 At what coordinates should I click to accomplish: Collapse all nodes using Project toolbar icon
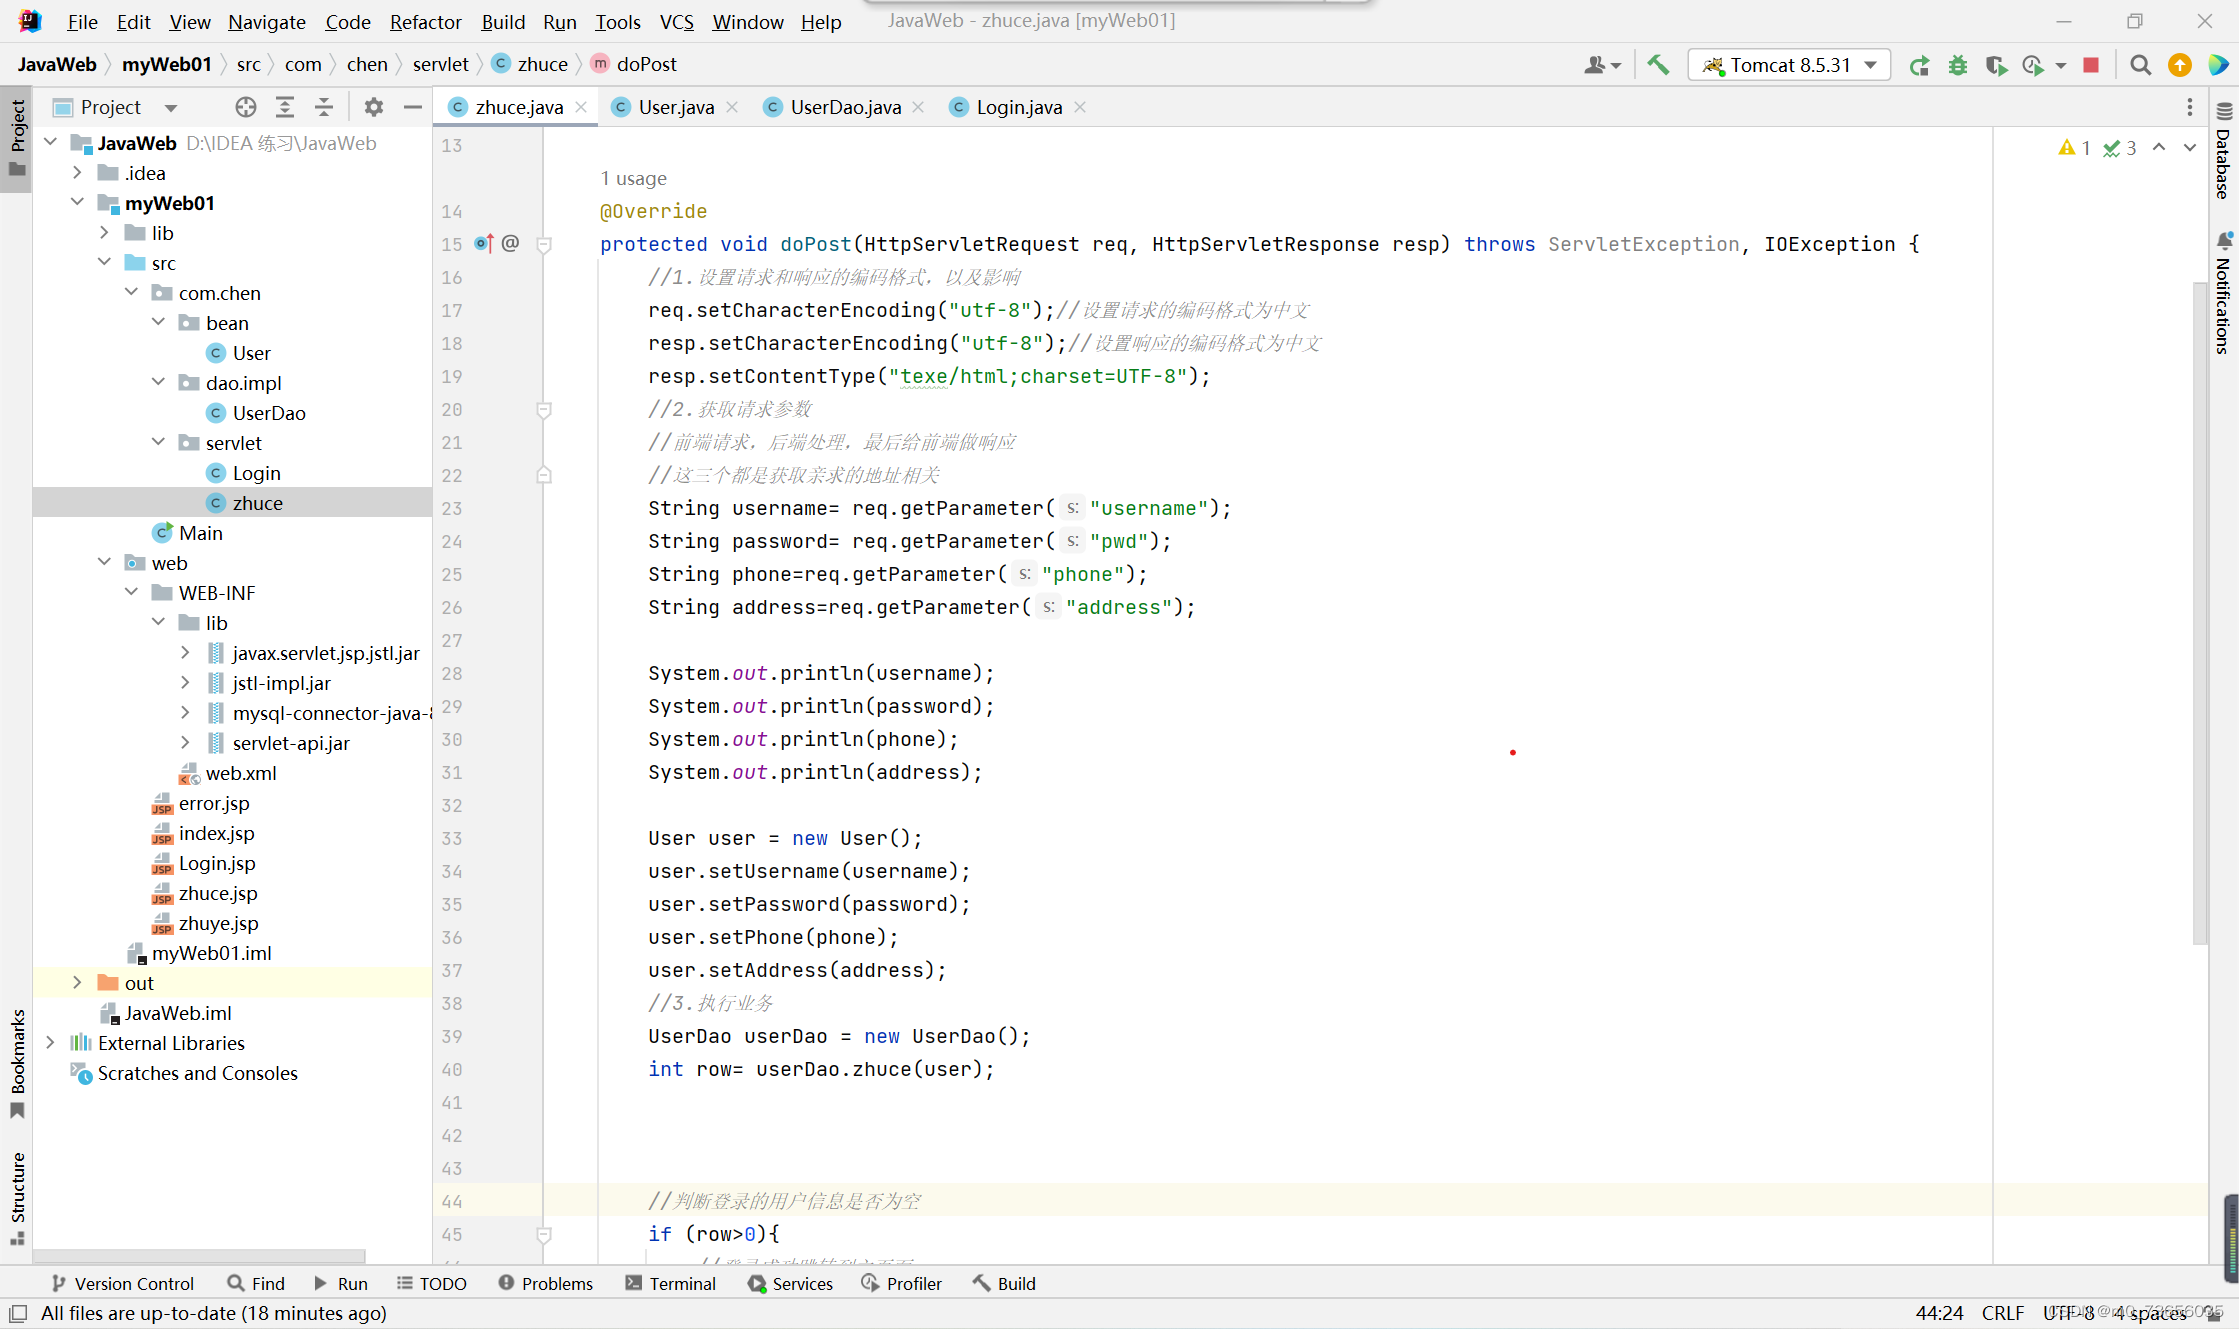coord(324,107)
